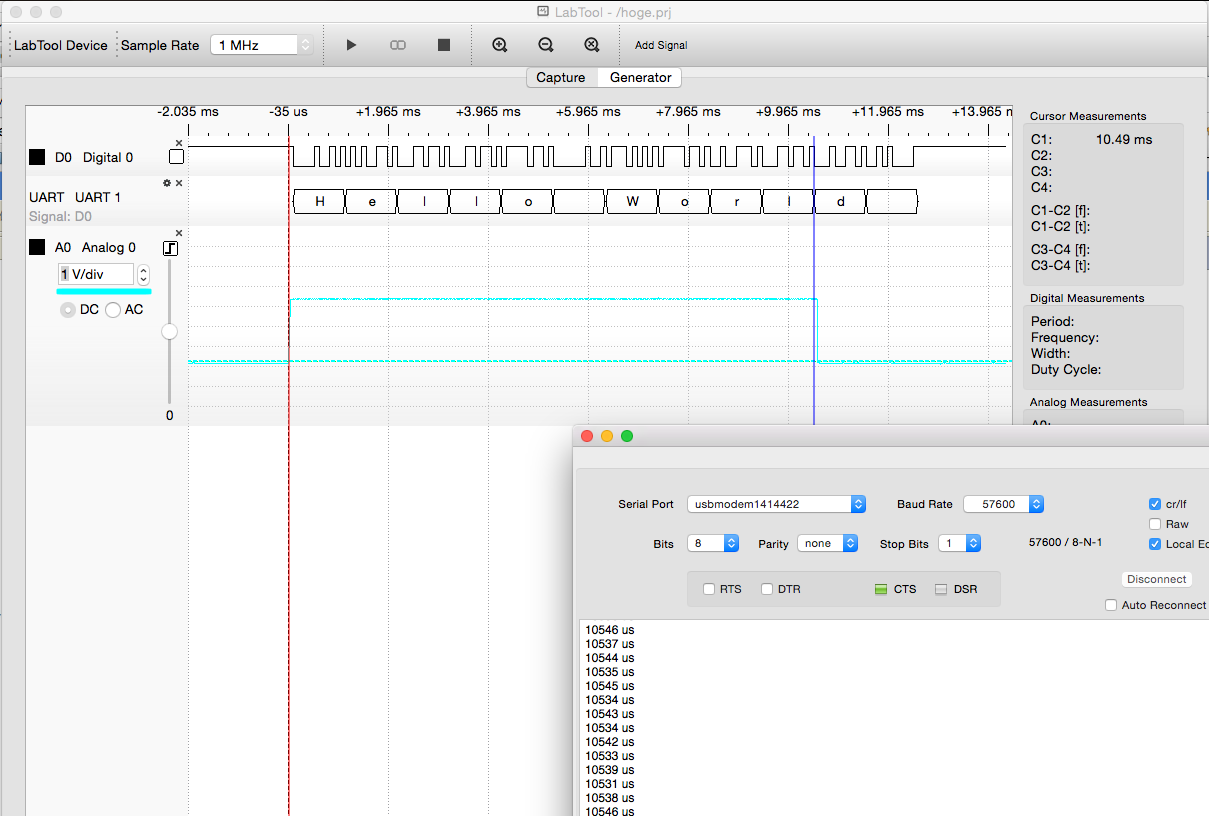This screenshot has height=816, width=1209.
Task: Click the D0 Digital 0 trigger box
Action: 177,157
